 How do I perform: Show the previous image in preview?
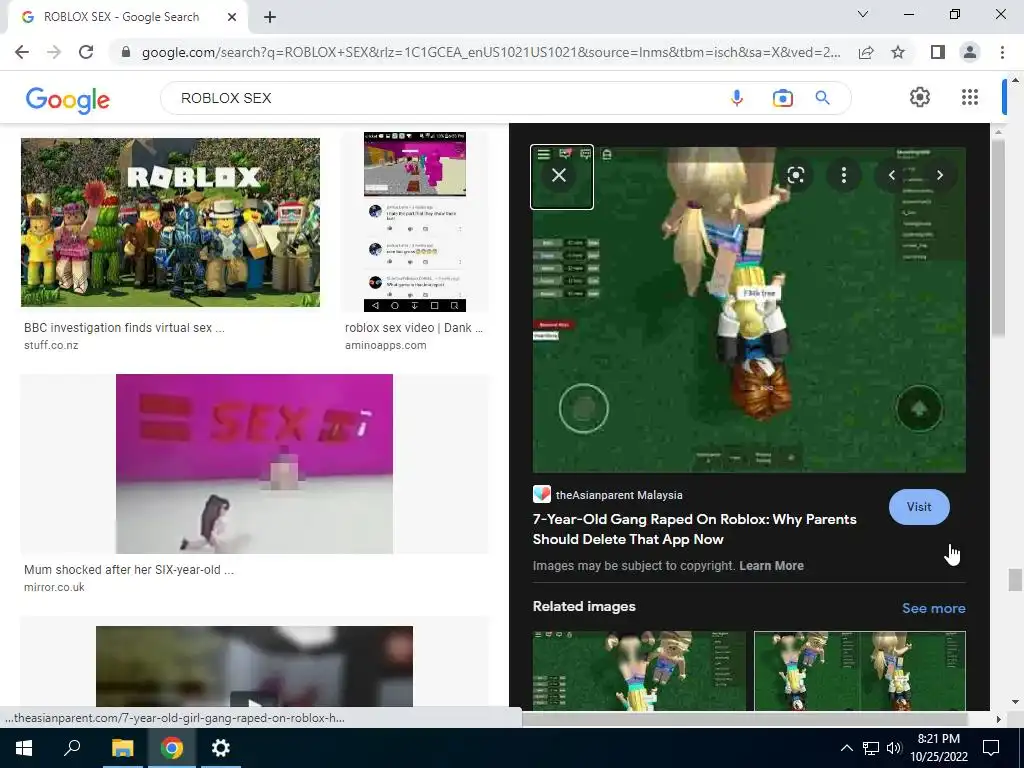click(x=891, y=175)
